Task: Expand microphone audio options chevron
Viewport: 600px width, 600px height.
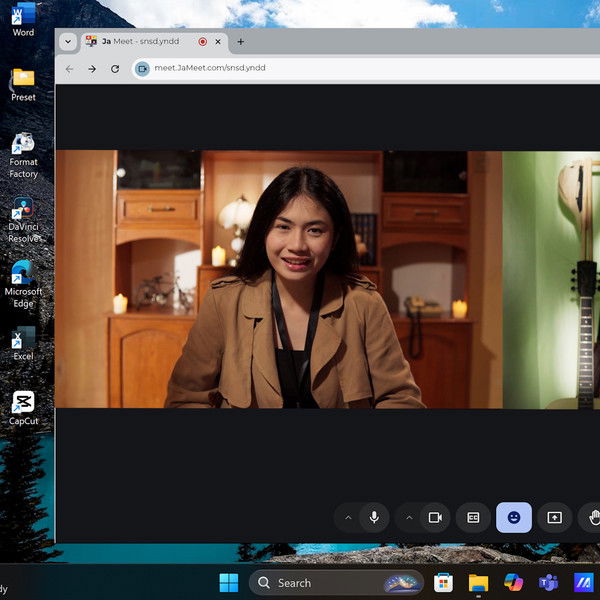Action: tap(348, 517)
